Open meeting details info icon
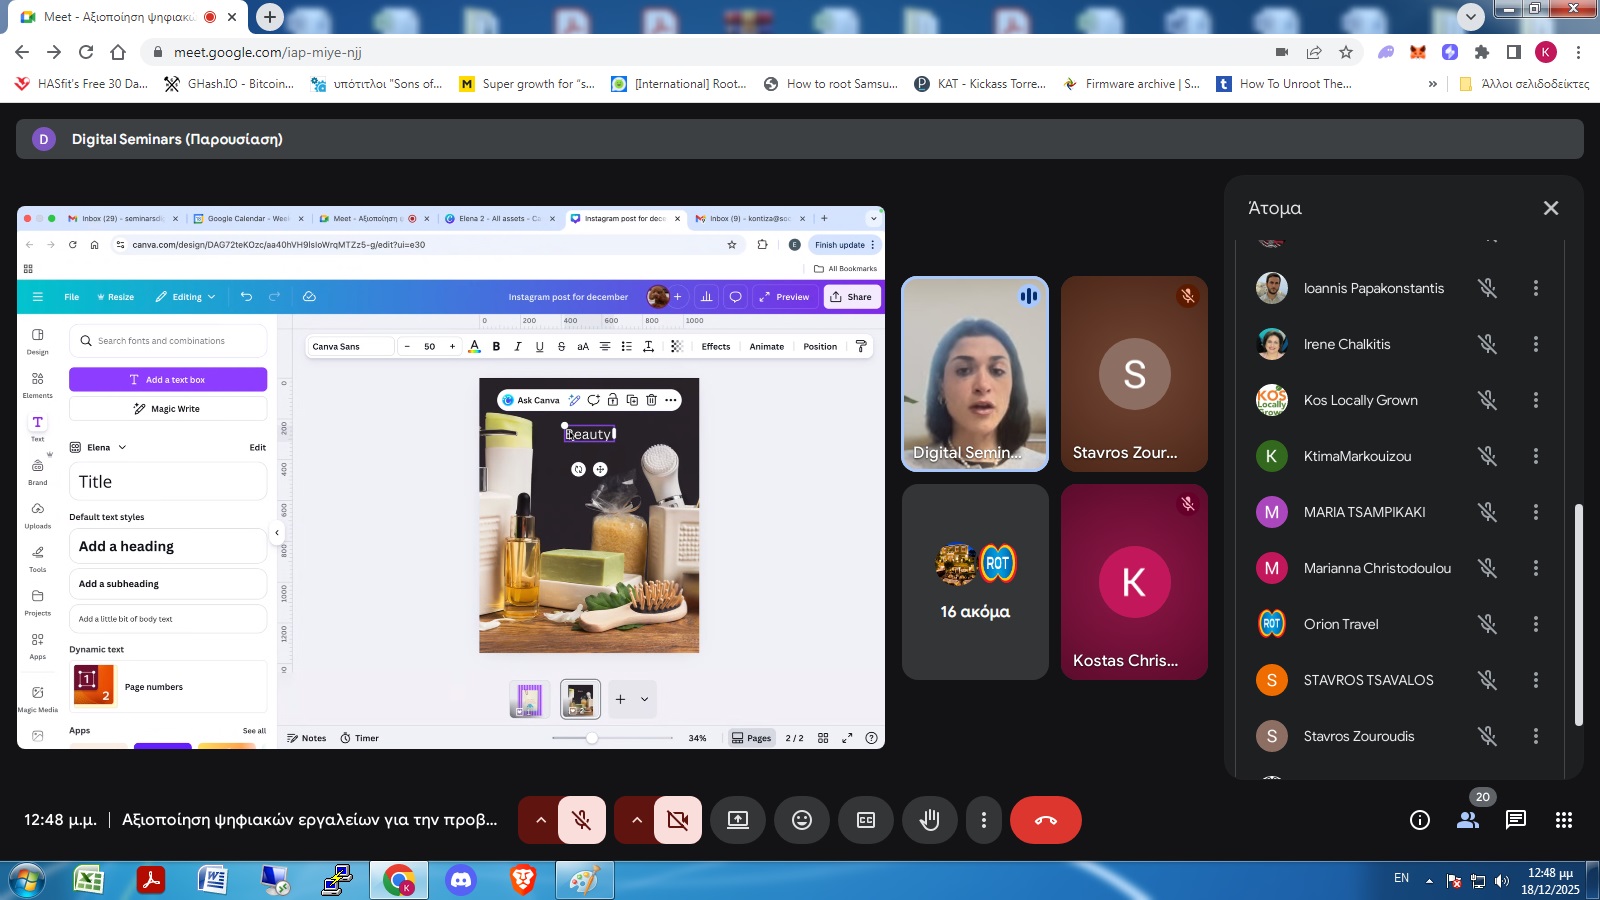The image size is (1600, 900). (x=1419, y=820)
